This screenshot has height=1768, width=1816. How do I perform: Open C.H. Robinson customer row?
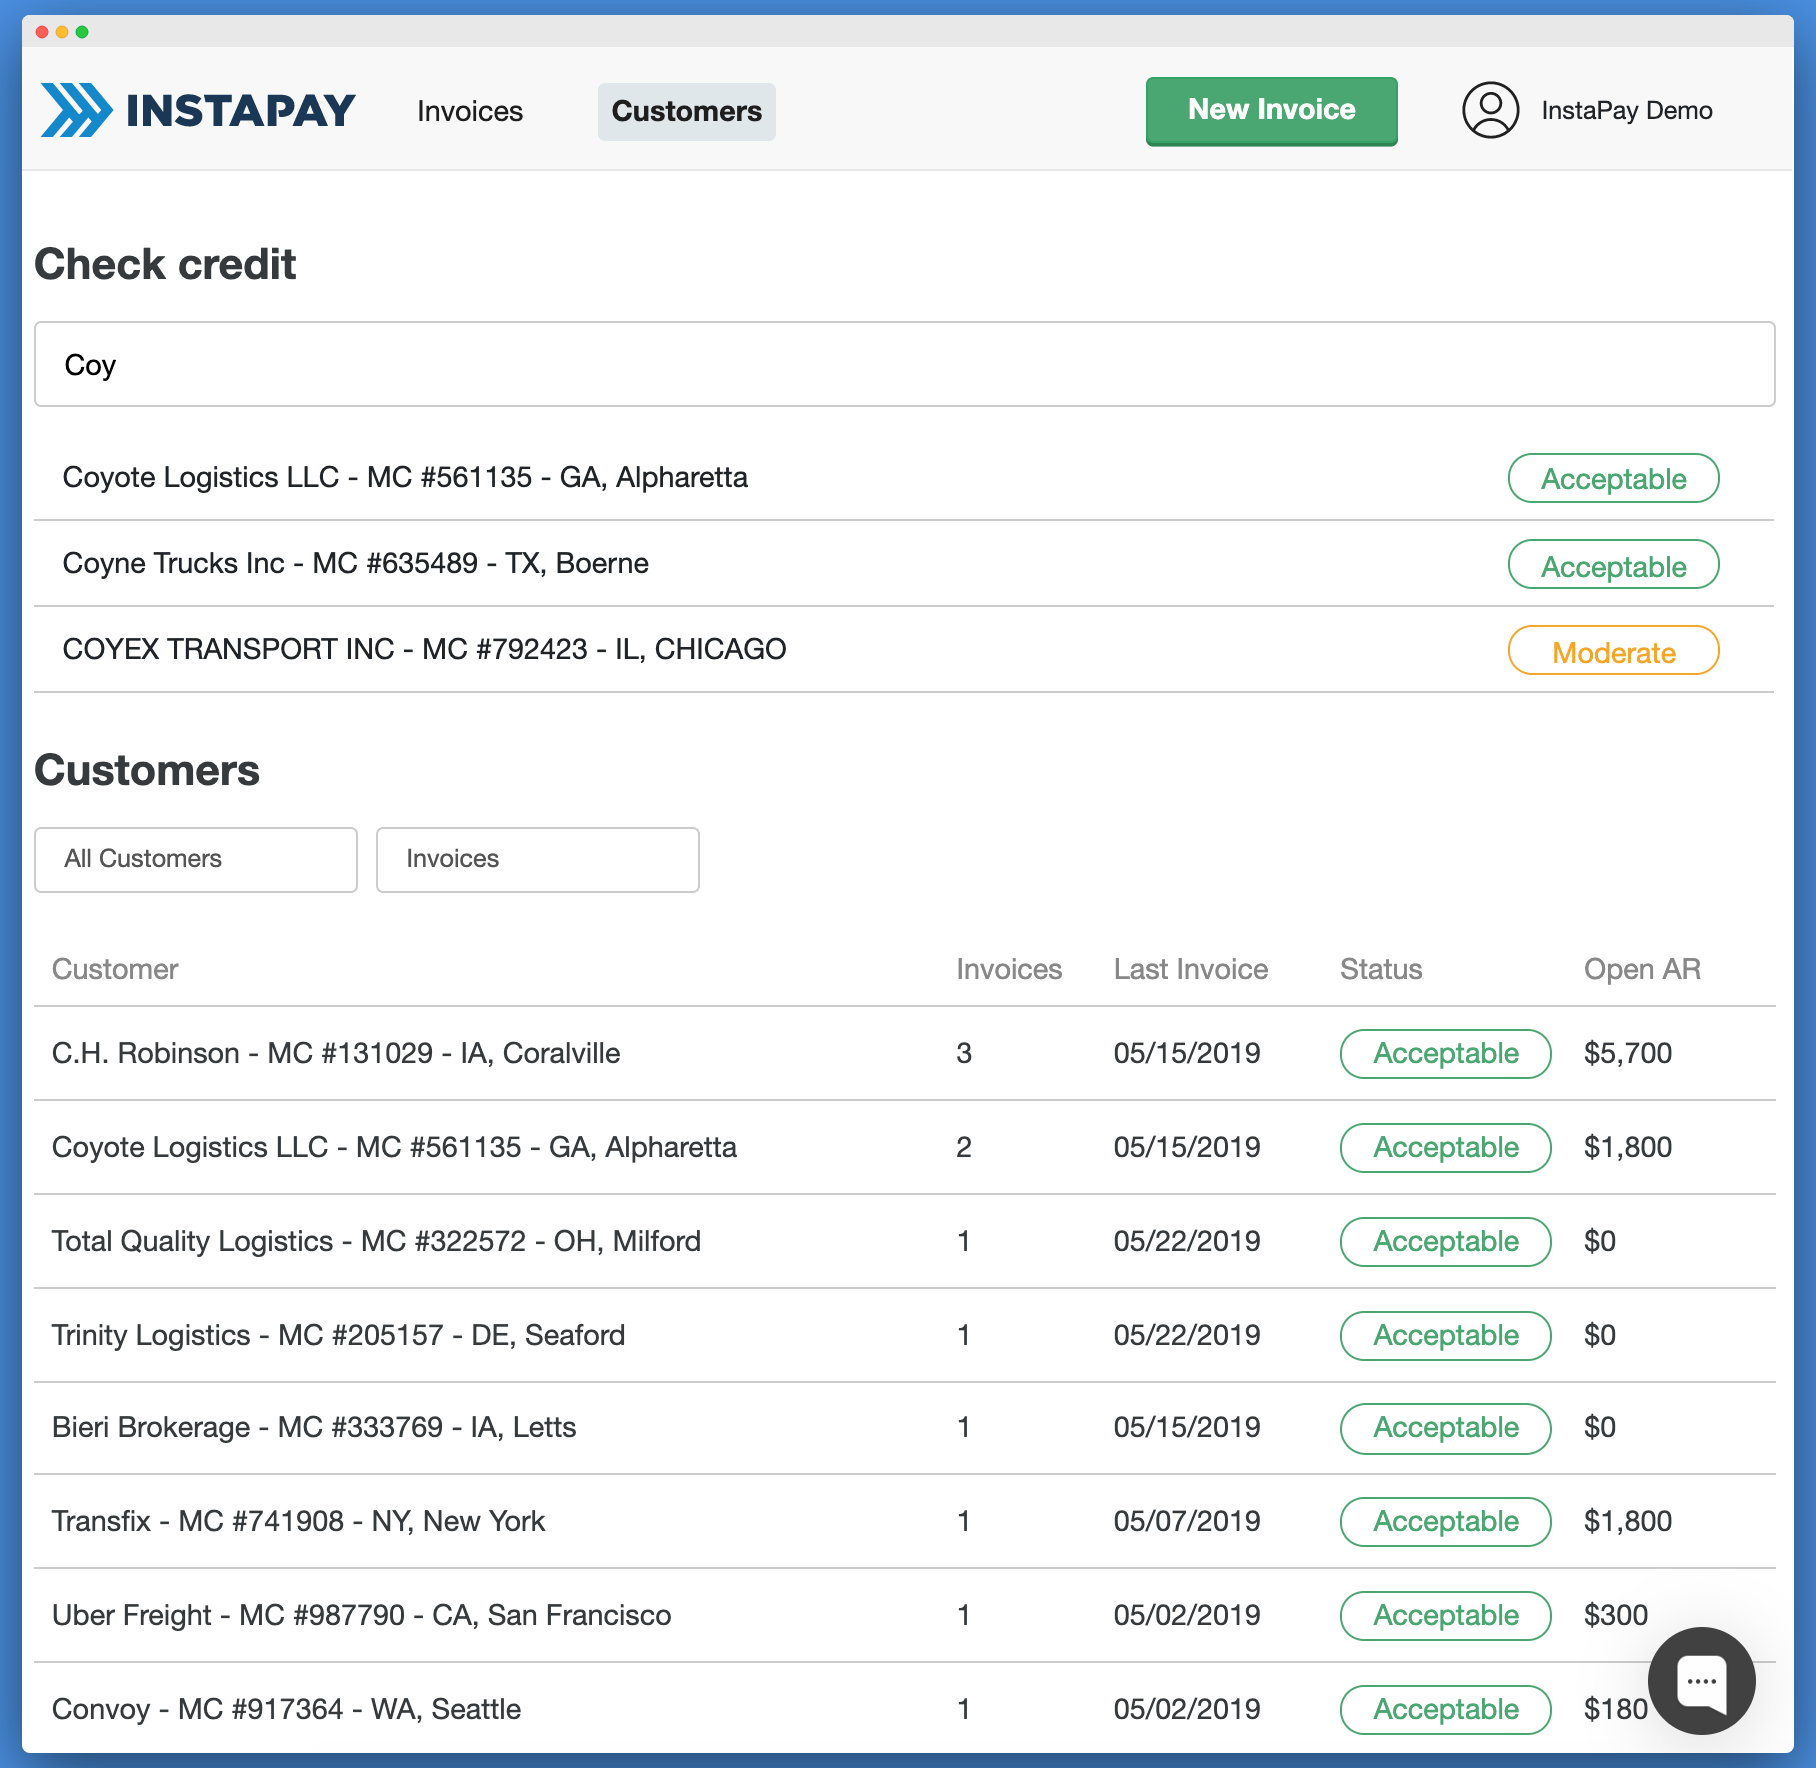coord(904,1053)
